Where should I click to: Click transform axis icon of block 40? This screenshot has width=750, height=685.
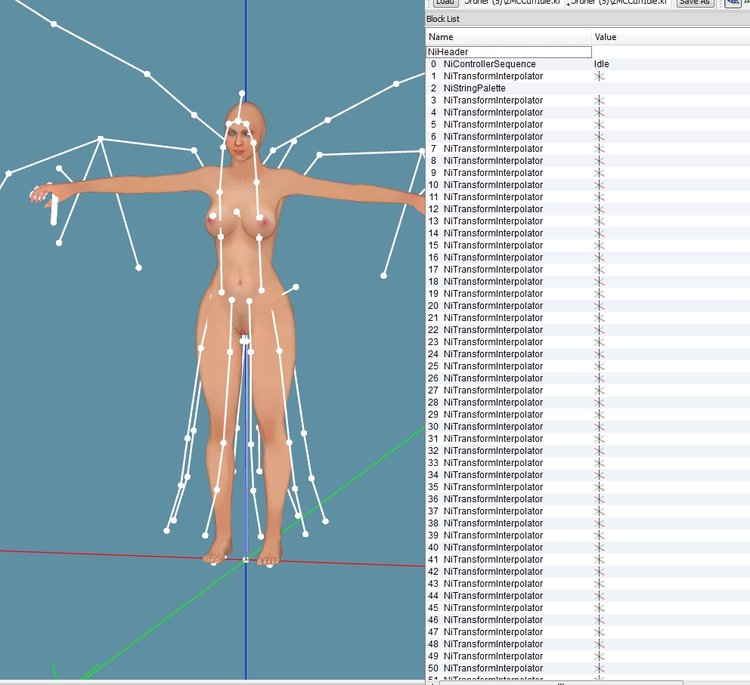click(599, 547)
